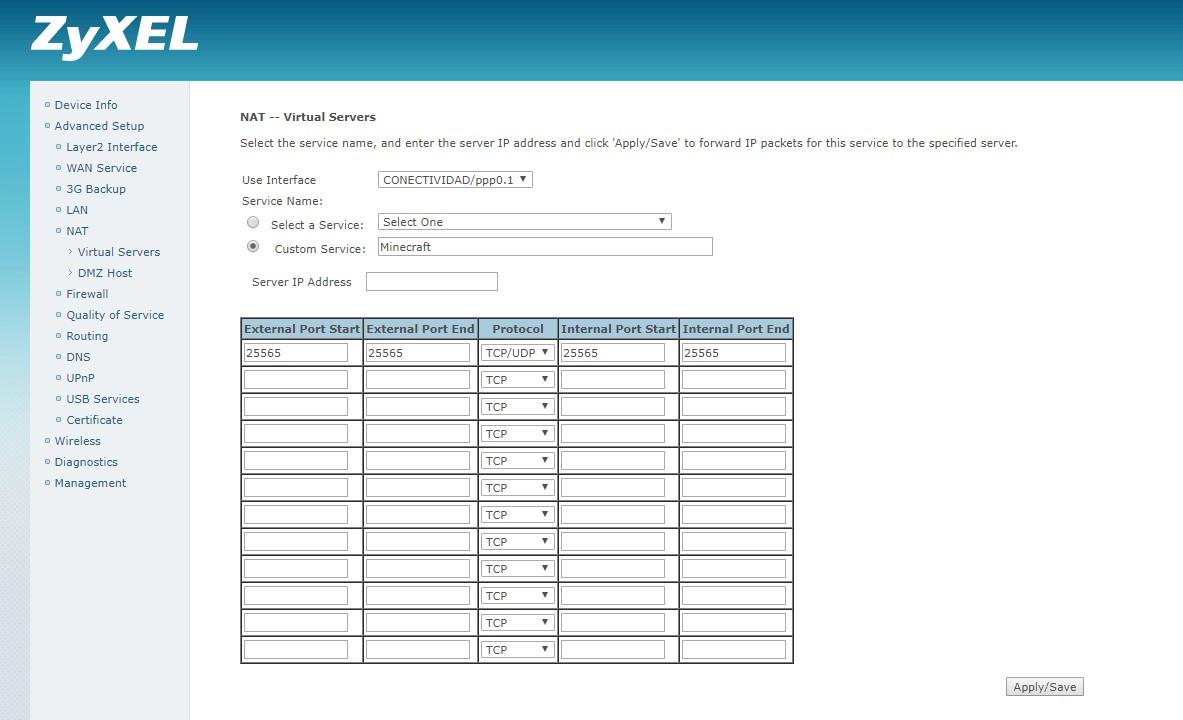Open the protocol dropdown in fifth table row
The image size is (1183, 720).
point(517,460)
